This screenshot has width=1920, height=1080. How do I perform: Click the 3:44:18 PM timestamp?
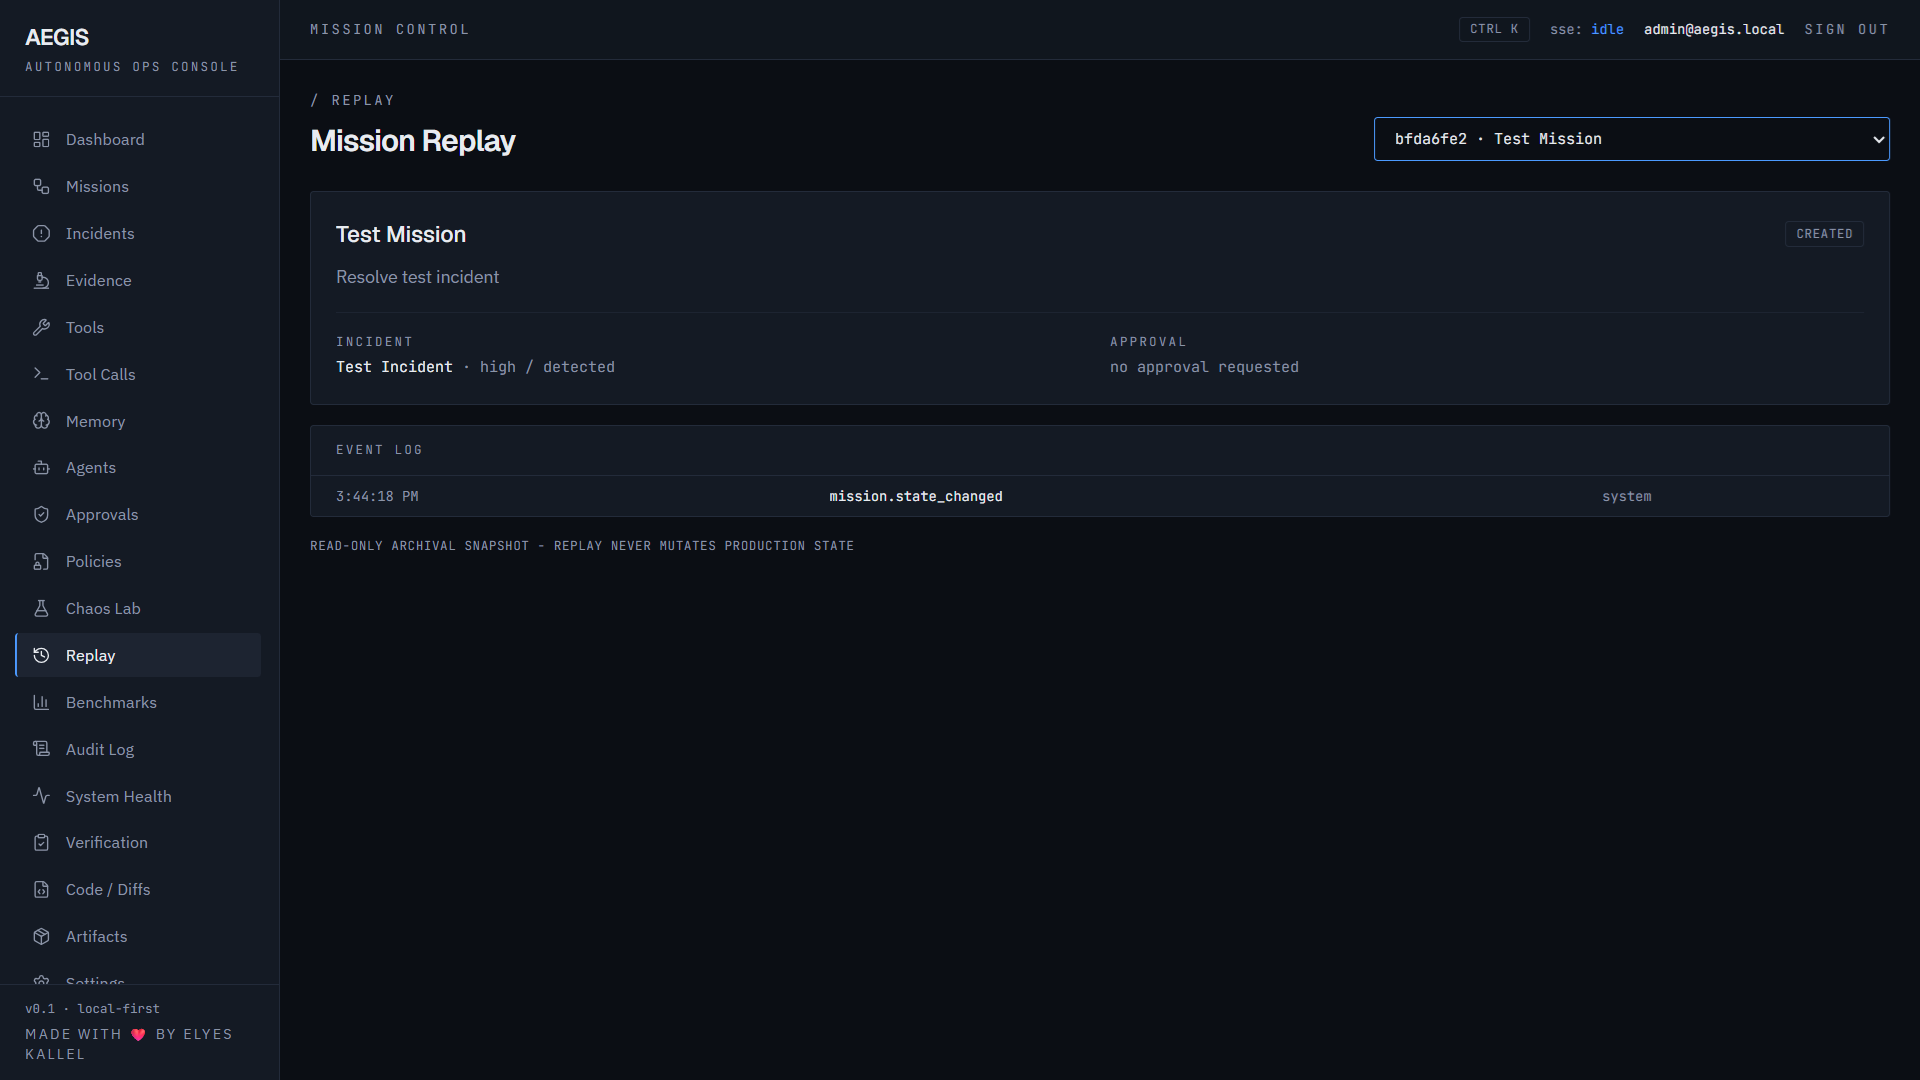coord(377,496)
